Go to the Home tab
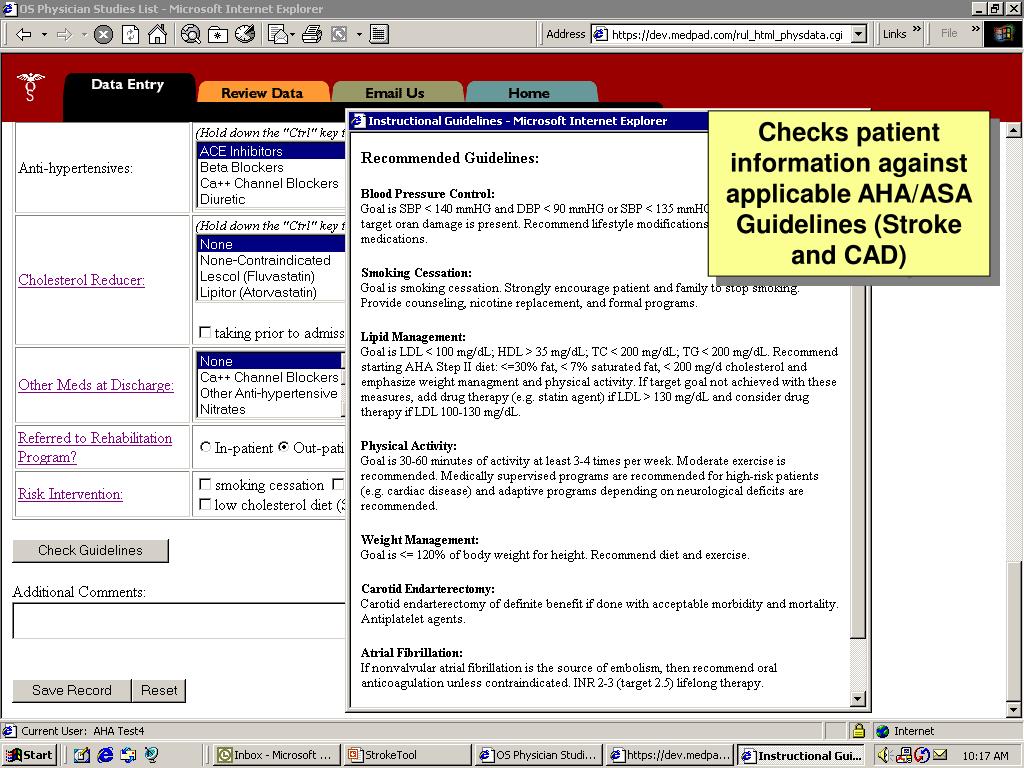Image resolution: width=1024 pixels, height=768 pixels. click(x=529, y=93)
